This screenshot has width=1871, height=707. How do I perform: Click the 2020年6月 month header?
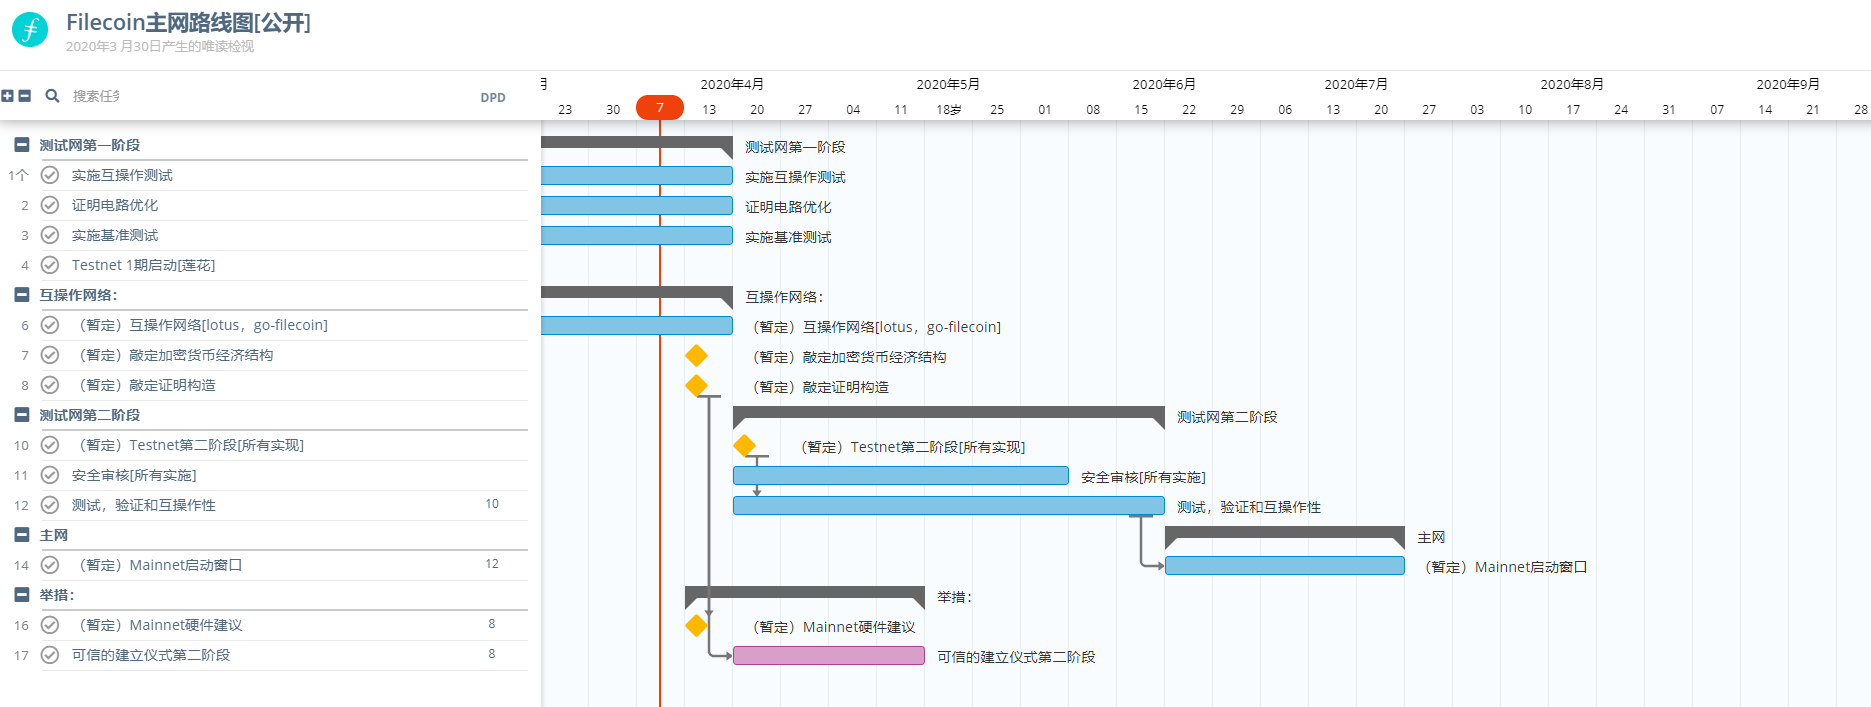tap(1164, 85)
